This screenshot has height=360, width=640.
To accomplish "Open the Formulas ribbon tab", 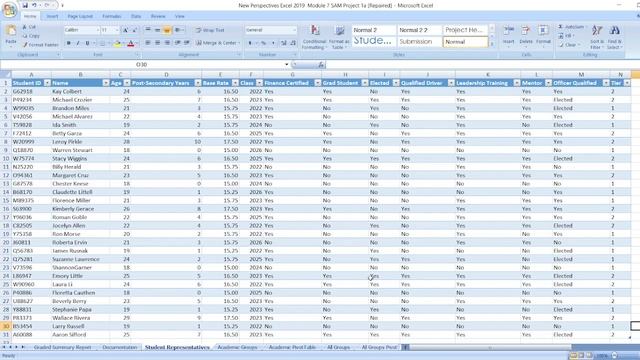I will [111, 16].
